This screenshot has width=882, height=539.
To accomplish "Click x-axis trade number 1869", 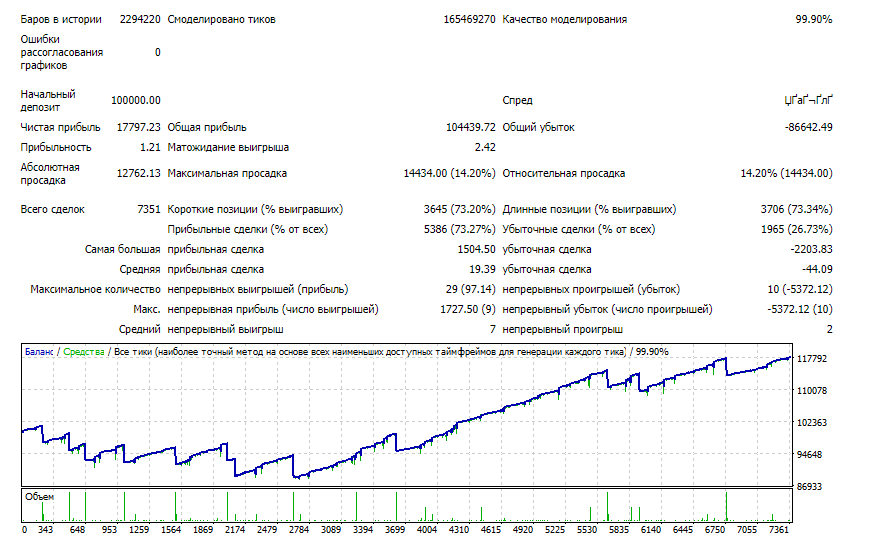I will click(203, 530).
